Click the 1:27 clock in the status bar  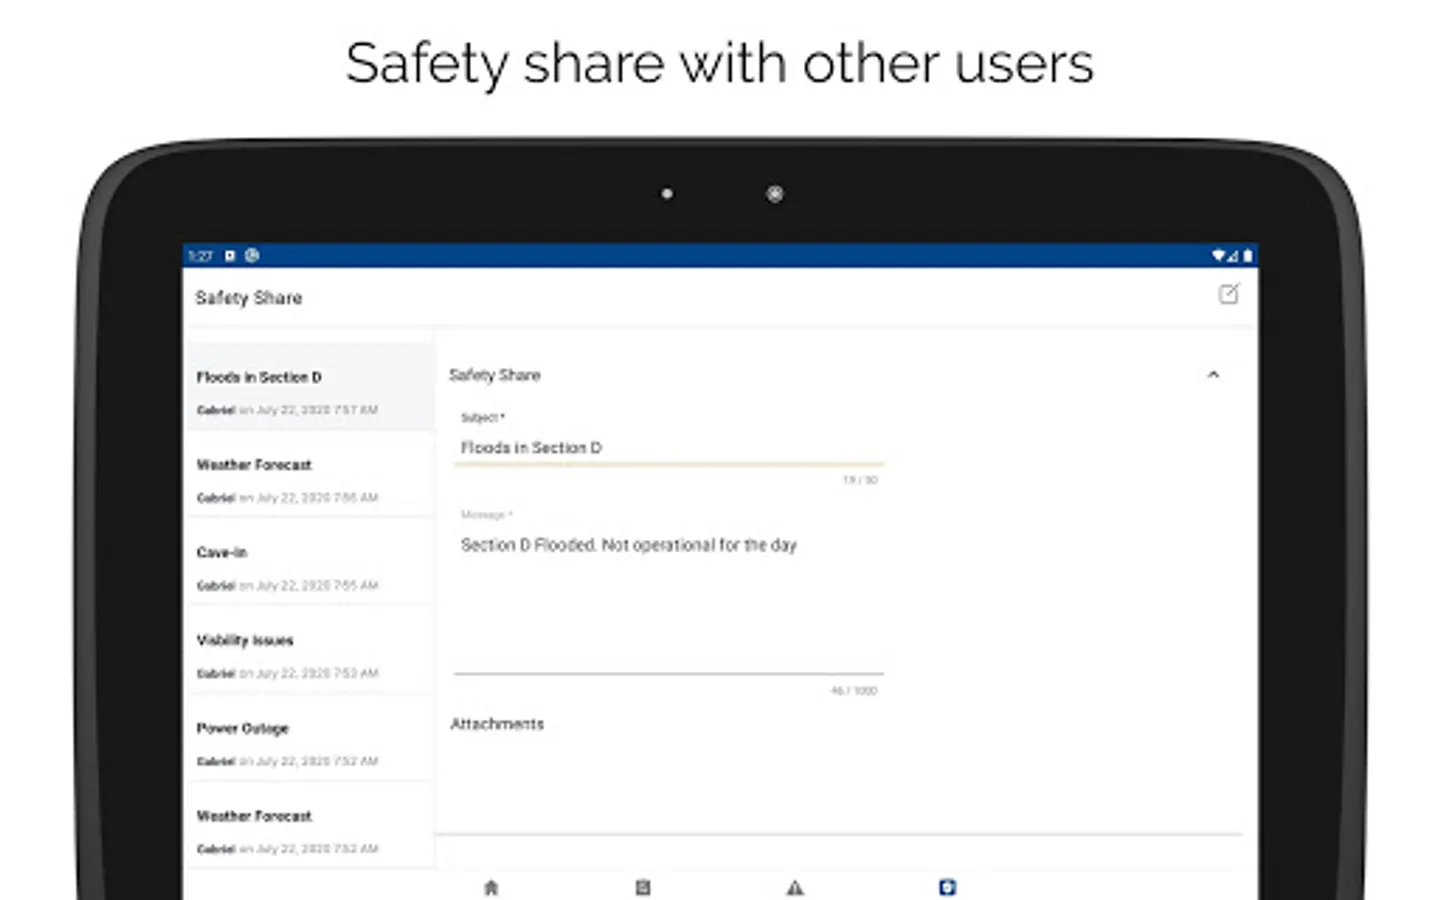pyautogui.click(x=201, y=256)
